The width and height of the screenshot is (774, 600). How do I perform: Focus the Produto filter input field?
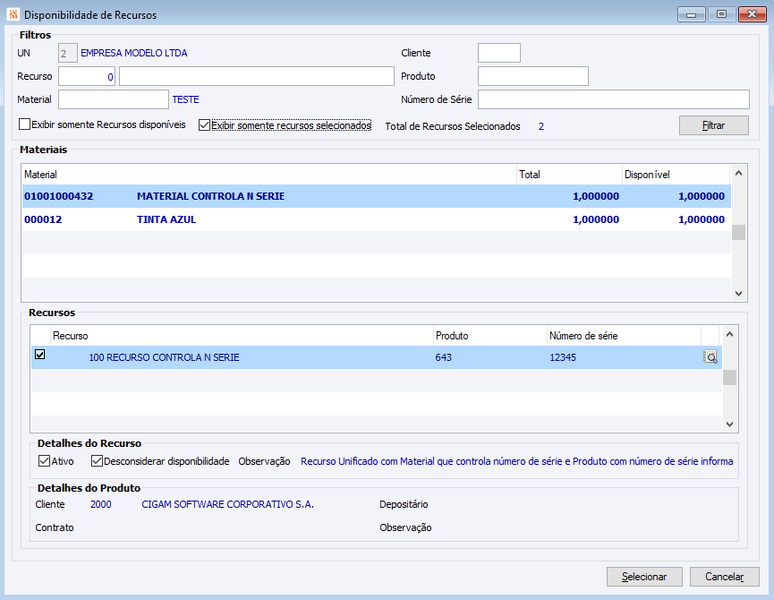533,76
